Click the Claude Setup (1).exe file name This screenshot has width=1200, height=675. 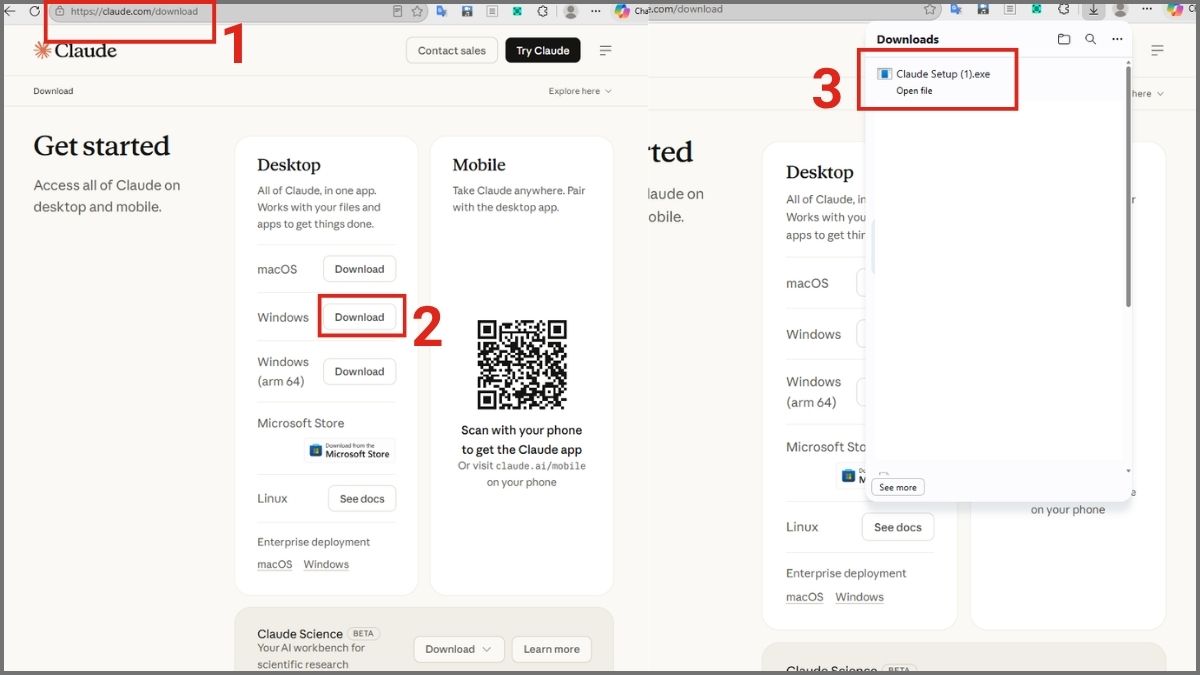coord(943,74)
